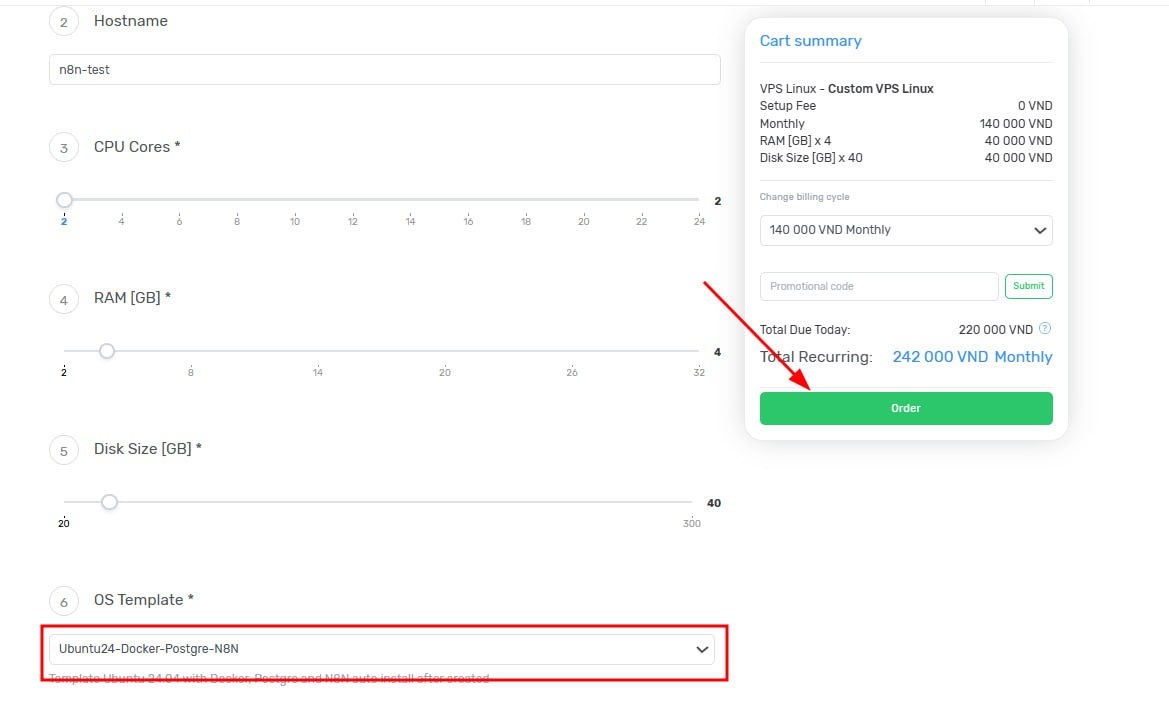Screen dimensions: 1169x722
Task: Click the green Order button
Action: [x=905, y=408]
